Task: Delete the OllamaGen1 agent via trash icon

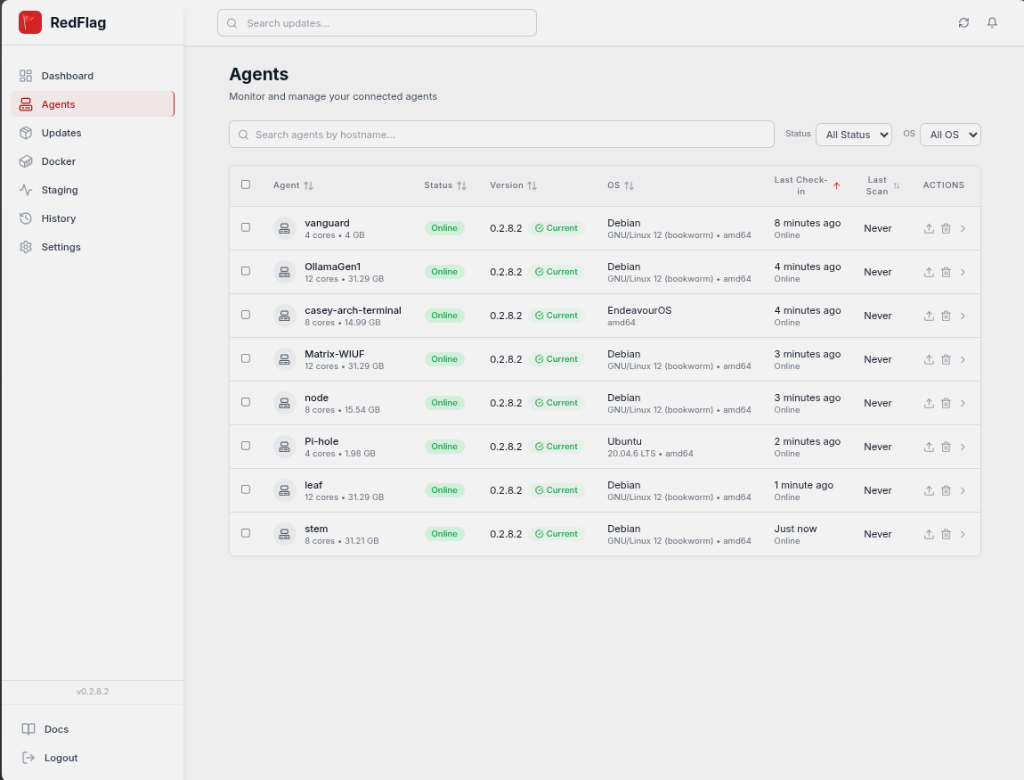Action: pos(946,272)
